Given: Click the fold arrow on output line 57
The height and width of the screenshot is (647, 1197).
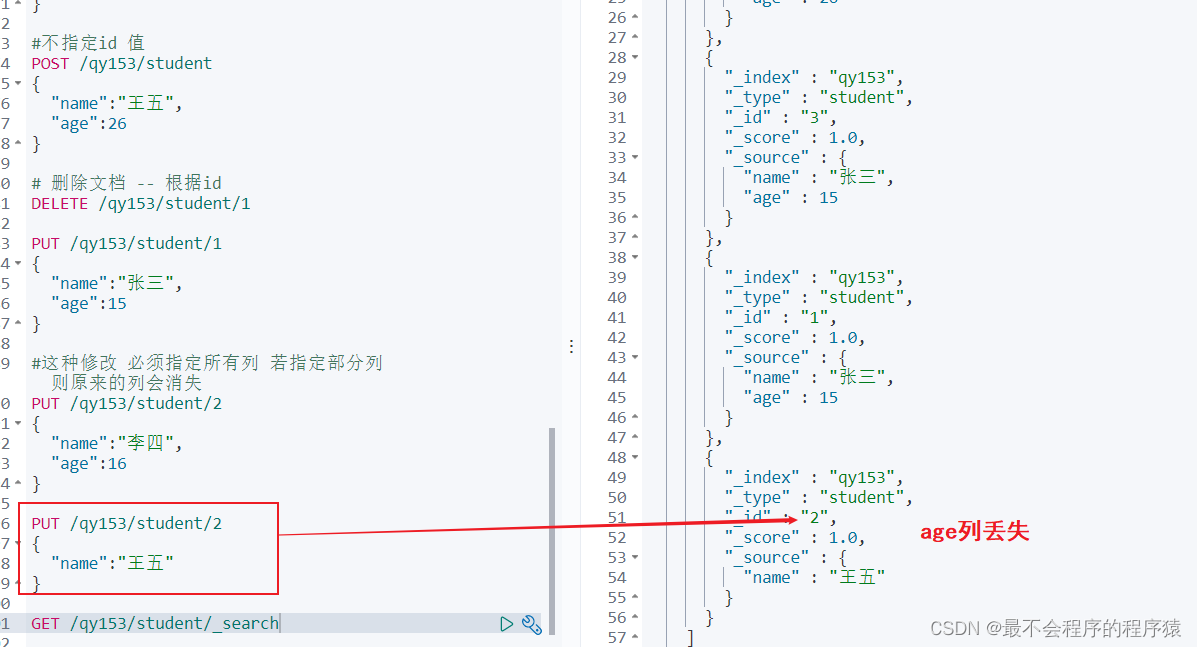Looking at the screenshot, I should [x=635, y=637].
